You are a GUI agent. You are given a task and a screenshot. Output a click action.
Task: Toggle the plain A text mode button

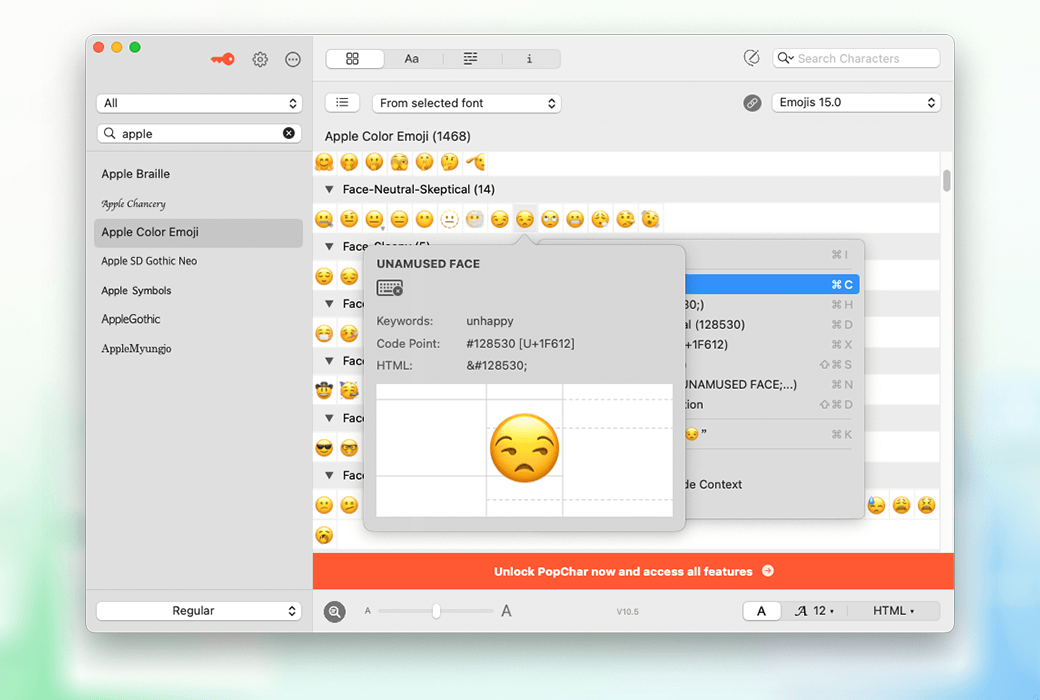point(762,611)
